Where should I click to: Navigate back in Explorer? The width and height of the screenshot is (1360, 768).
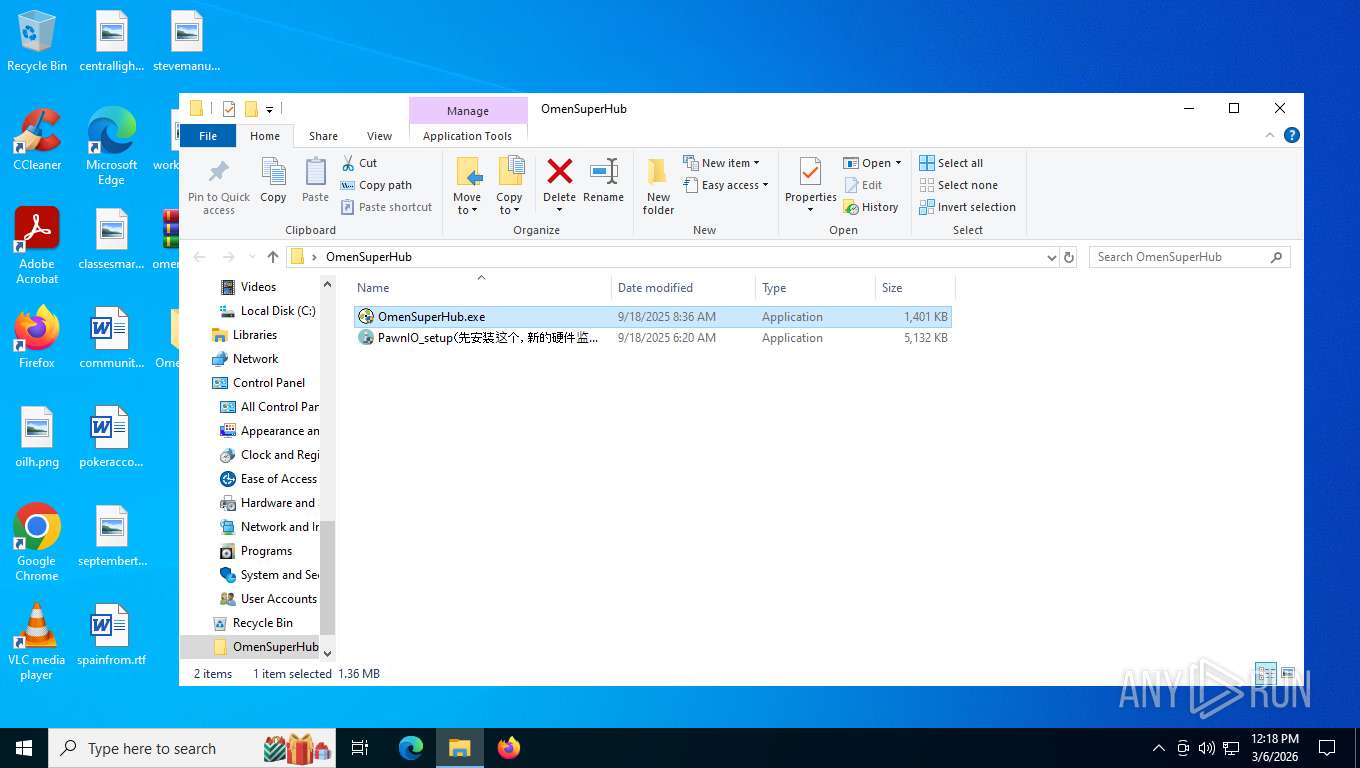tap(199, 257)
